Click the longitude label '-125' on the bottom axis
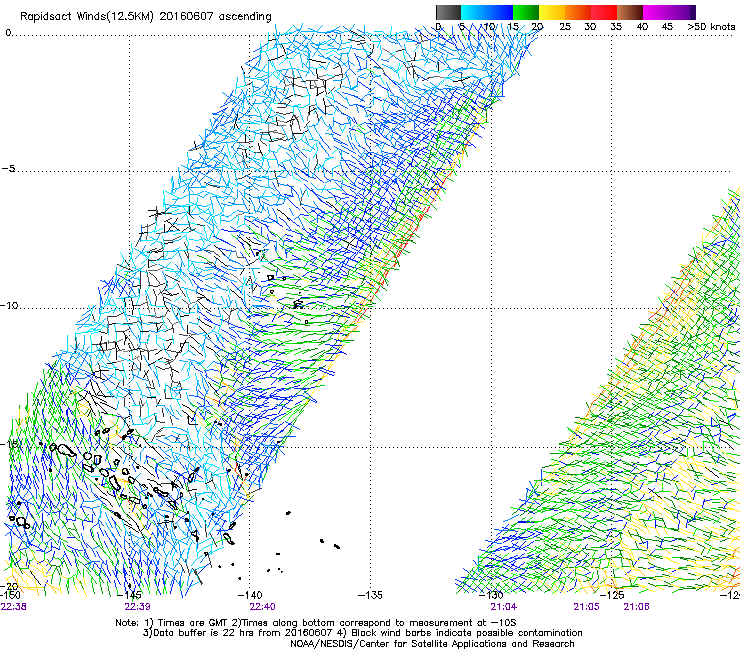The width and height of the screenshot is (740, 650). 612,595
